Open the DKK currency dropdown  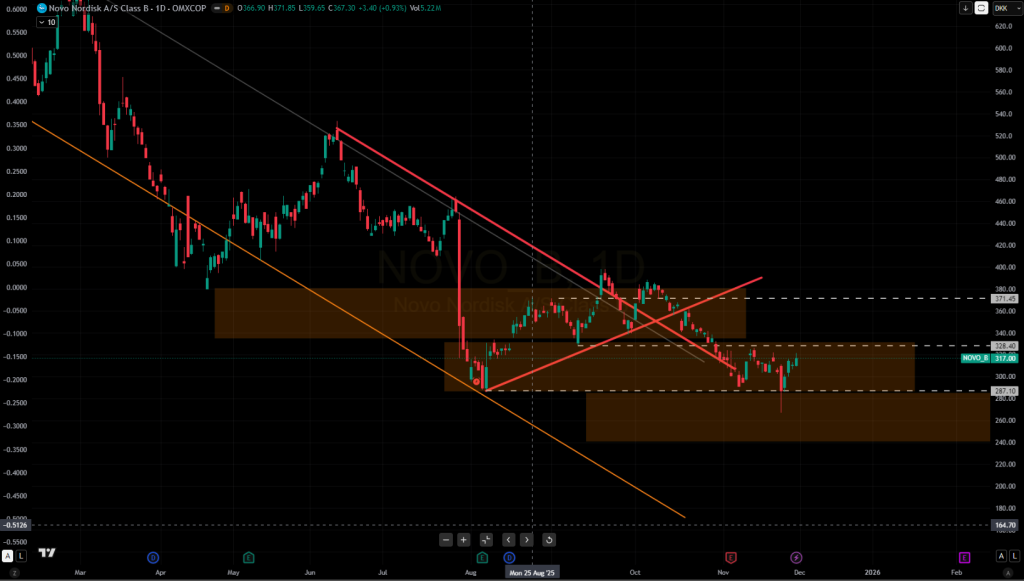tap(1003, 8)
